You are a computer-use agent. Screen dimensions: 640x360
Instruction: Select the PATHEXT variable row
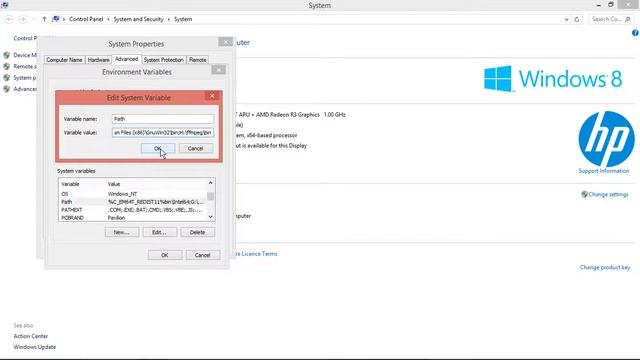133,210
